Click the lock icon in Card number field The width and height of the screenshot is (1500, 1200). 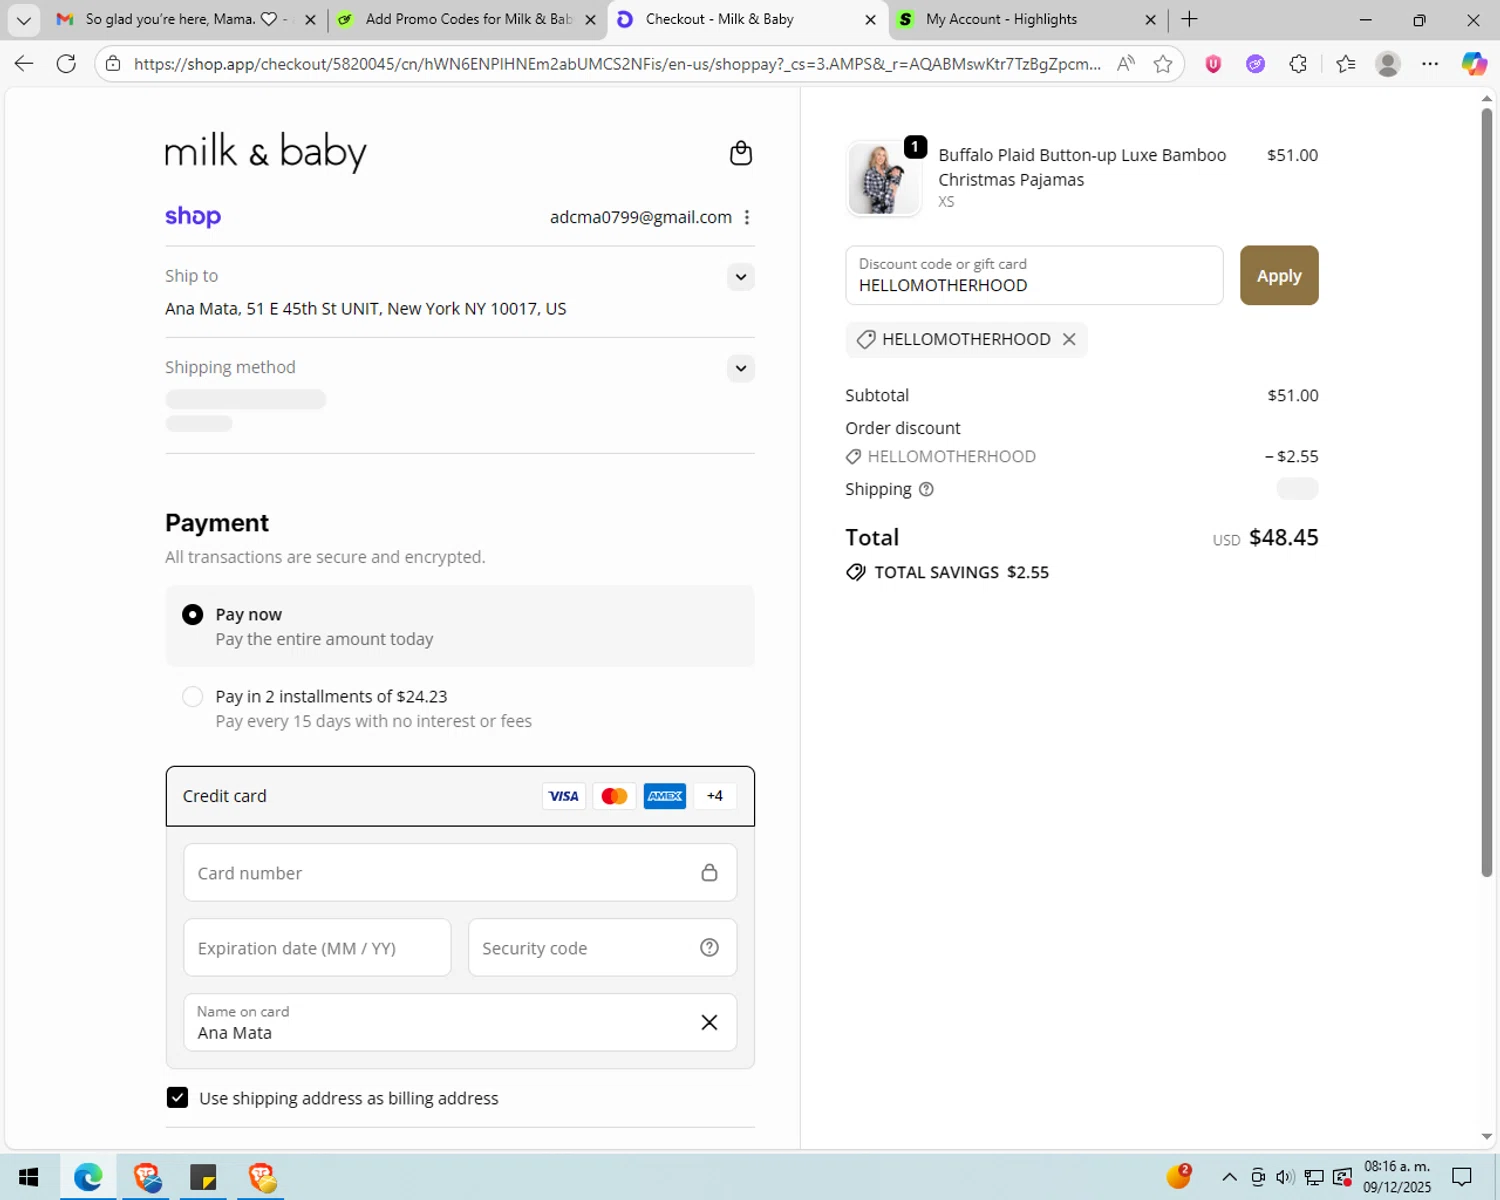[x=709, y=872]
